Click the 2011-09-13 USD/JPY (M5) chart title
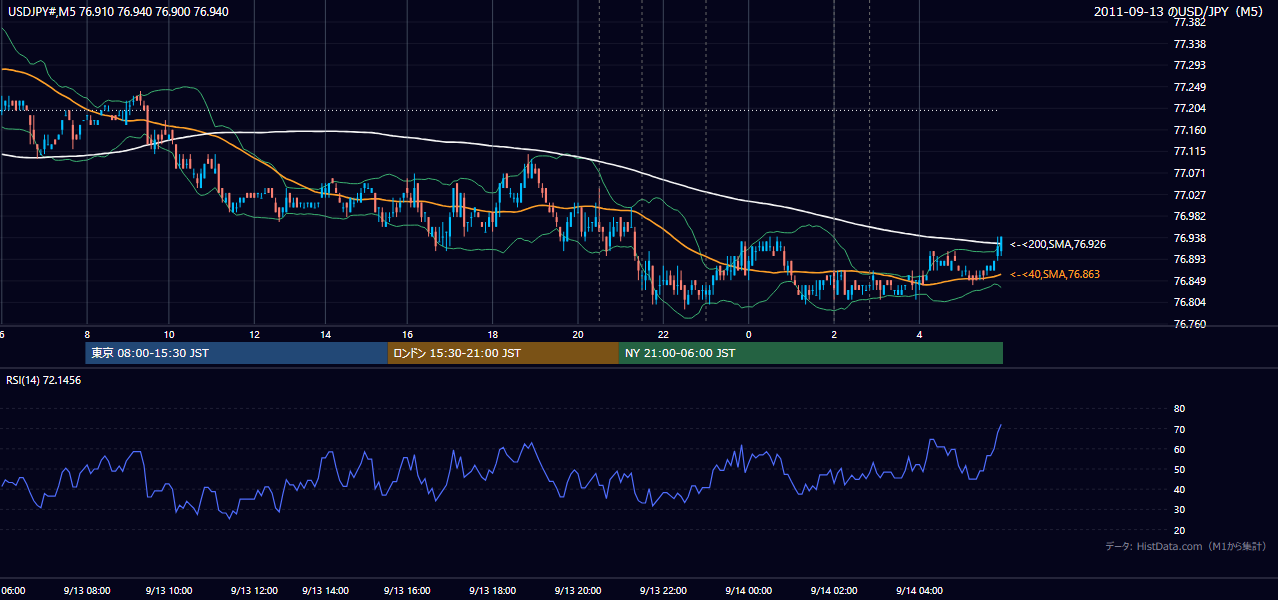The height and width of the screenshot is (600, 1278). 1180,12
